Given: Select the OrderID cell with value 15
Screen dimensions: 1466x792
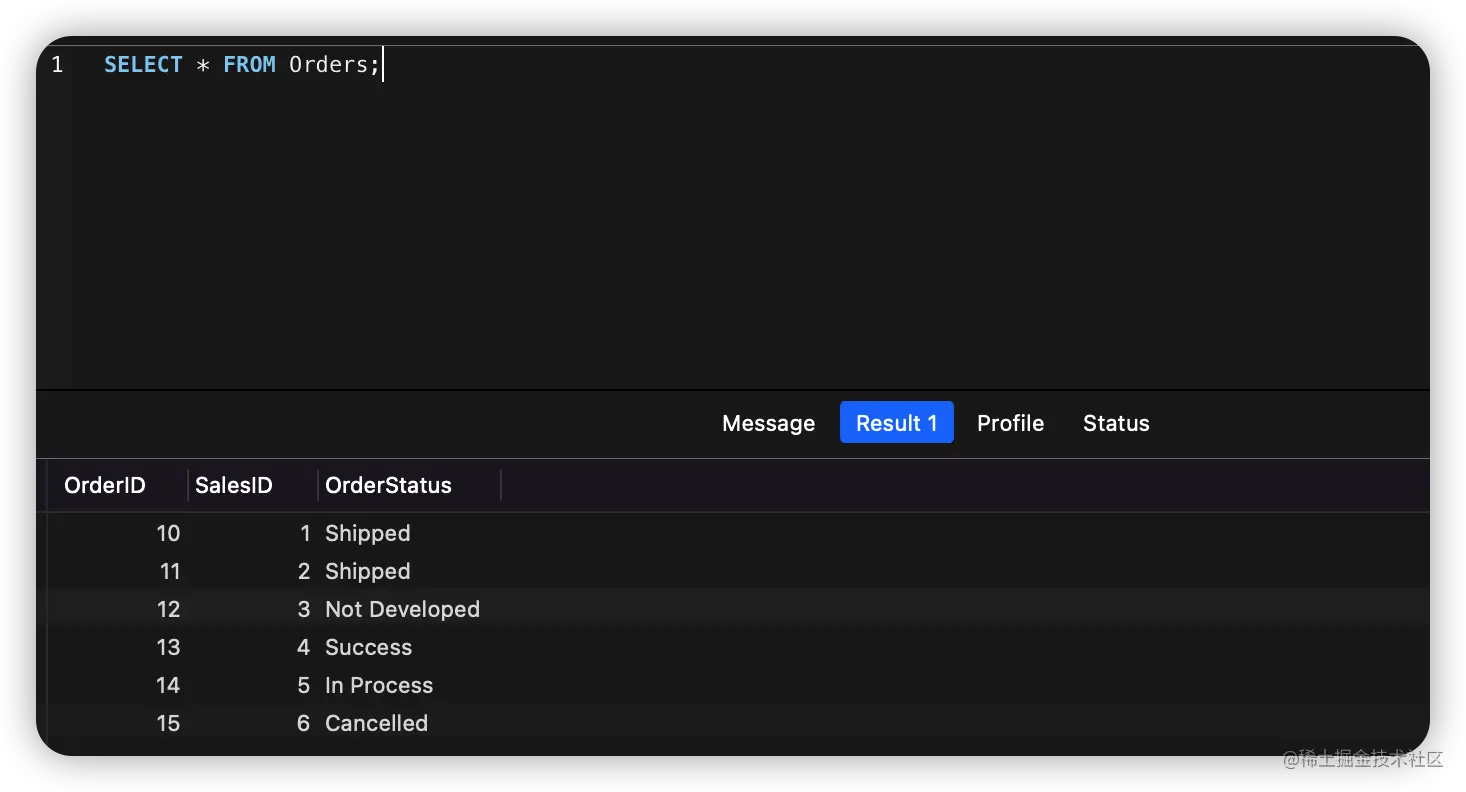Looking at the screenshot, I should coord(118,723).
